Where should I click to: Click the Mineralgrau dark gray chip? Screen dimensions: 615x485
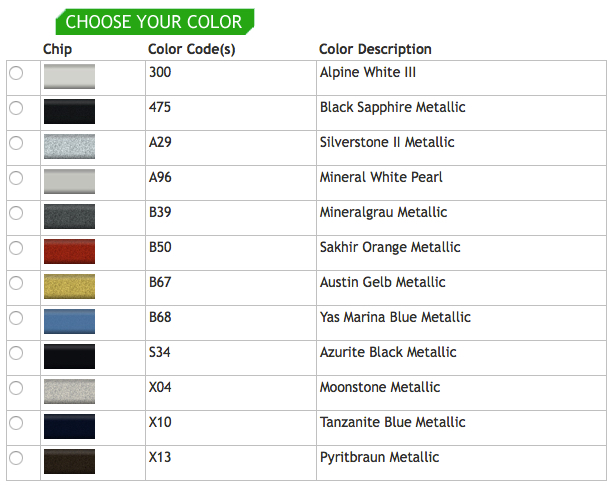(70, 216)
